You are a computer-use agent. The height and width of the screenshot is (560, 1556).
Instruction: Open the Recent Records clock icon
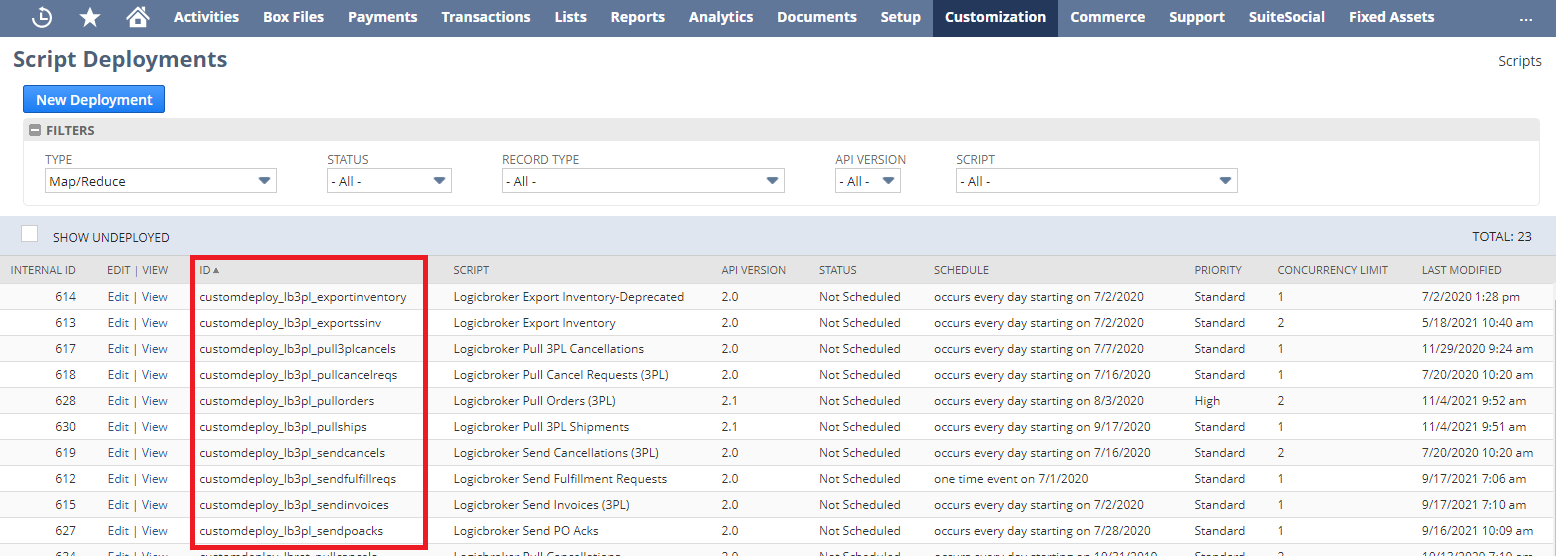click(42, 17)
